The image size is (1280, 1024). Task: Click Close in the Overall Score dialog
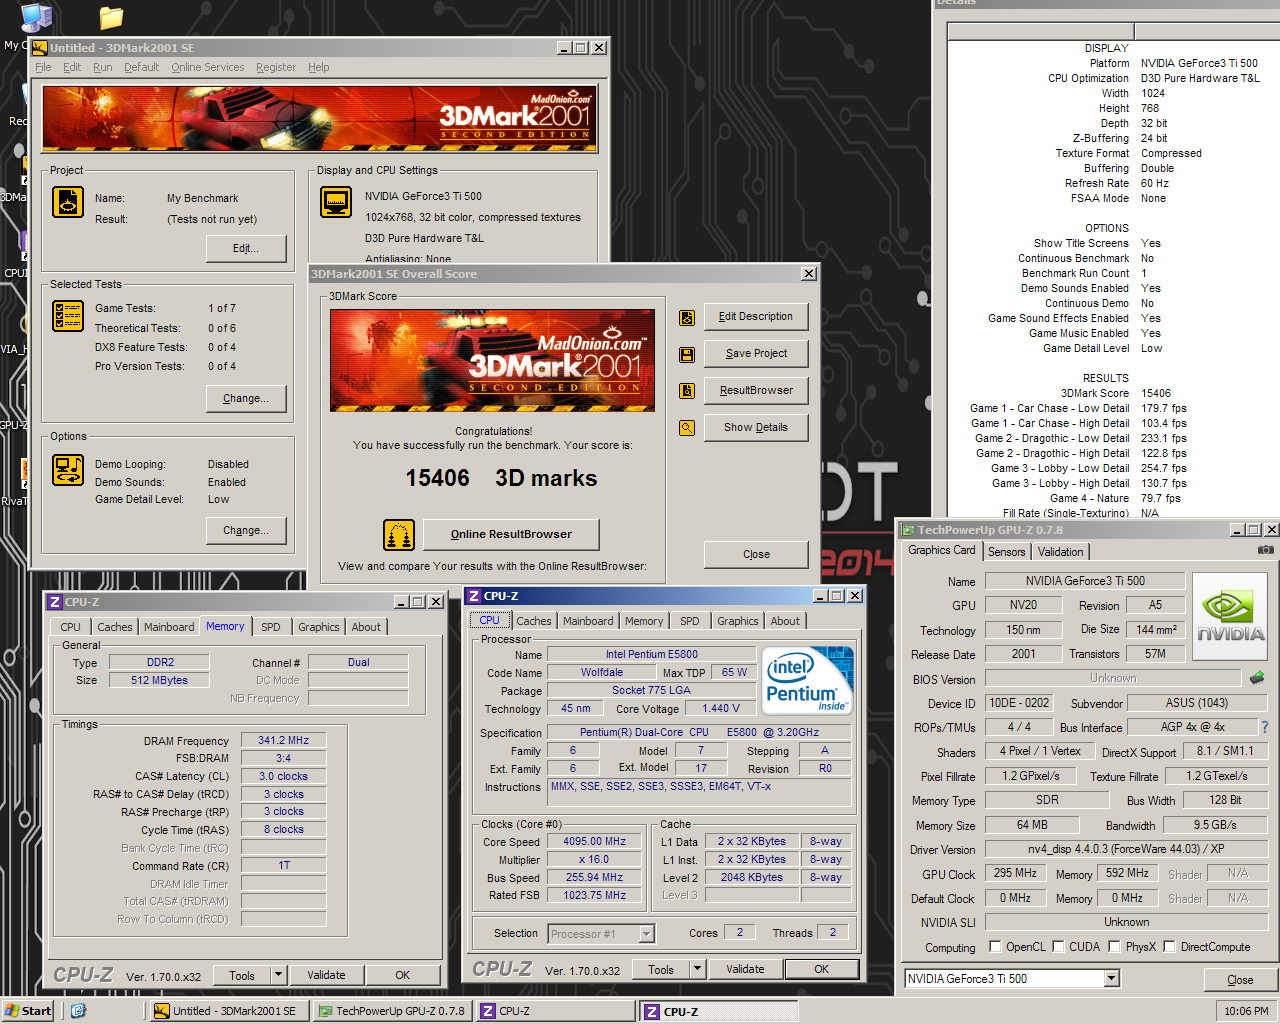point(756,554)
